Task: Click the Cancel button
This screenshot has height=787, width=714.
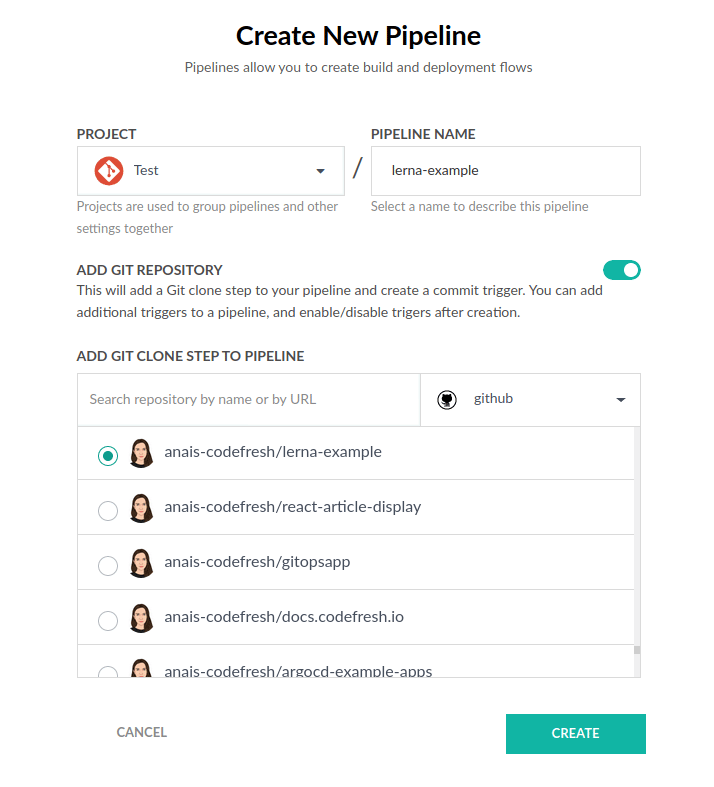Action: click(x=142, y=732)
